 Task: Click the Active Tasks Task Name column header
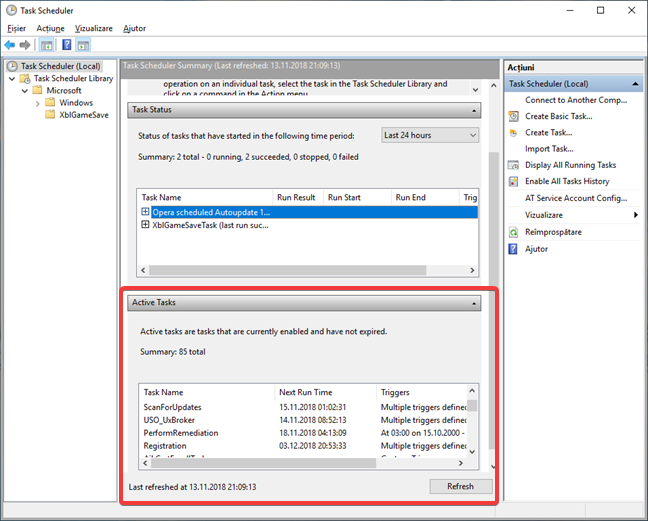(x=206, y=393)
